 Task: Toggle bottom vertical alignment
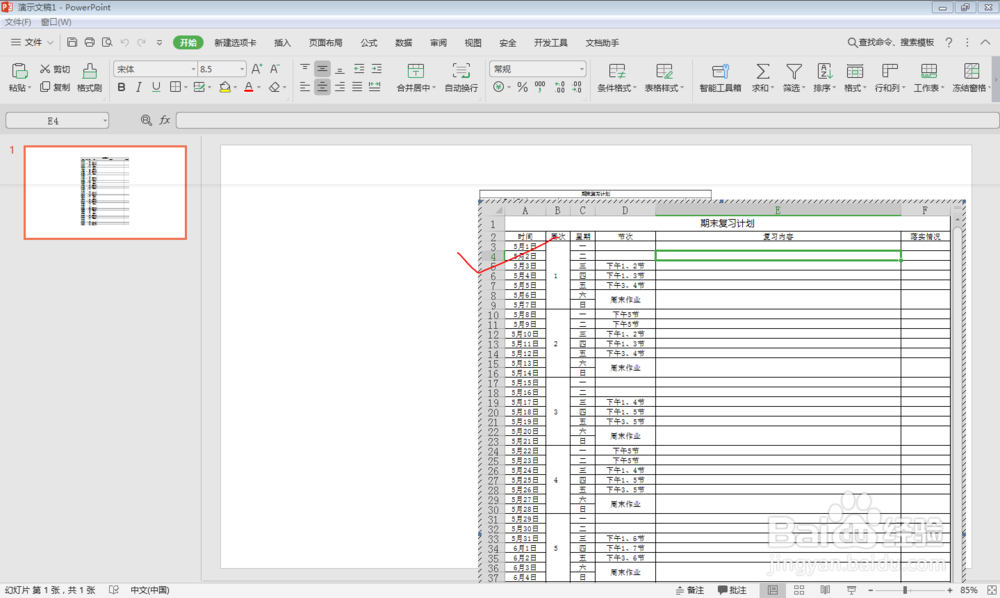tap(340, 69)
